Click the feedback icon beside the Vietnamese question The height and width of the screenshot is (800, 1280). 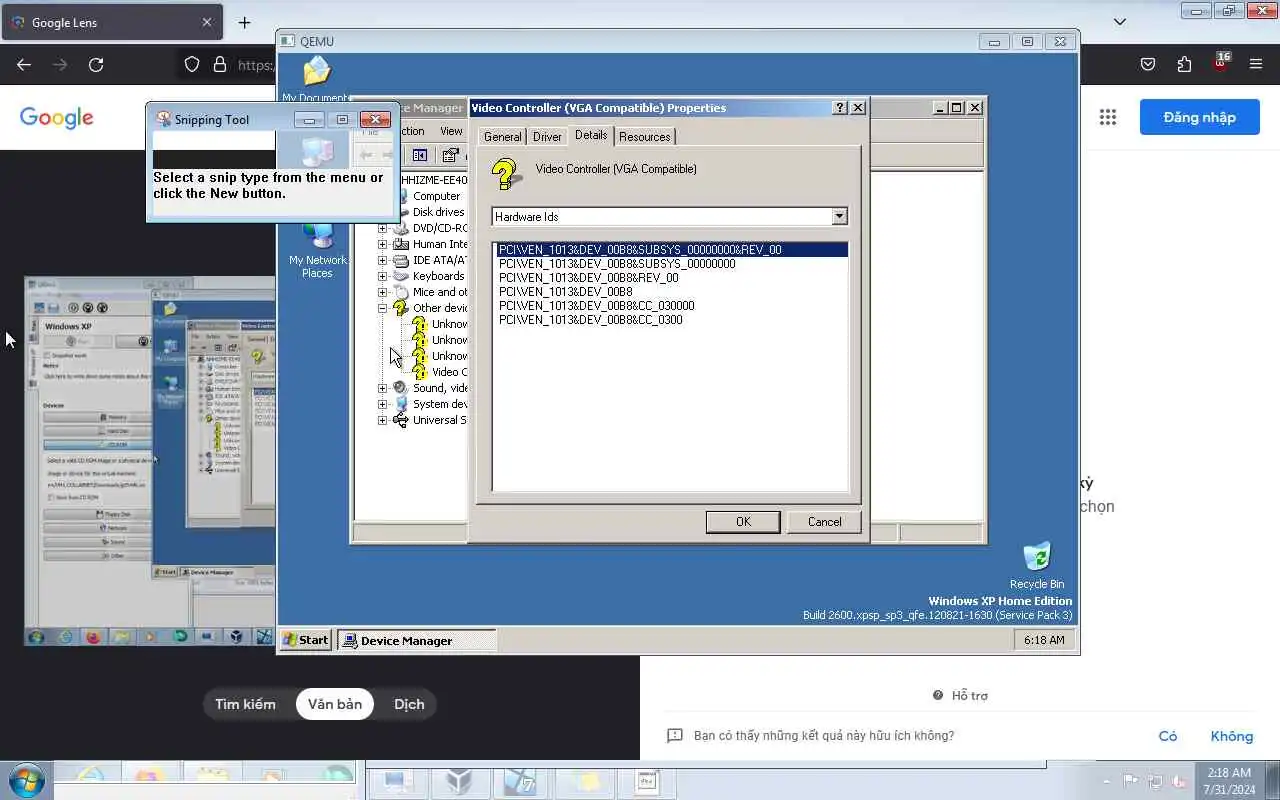coord(675,736)
